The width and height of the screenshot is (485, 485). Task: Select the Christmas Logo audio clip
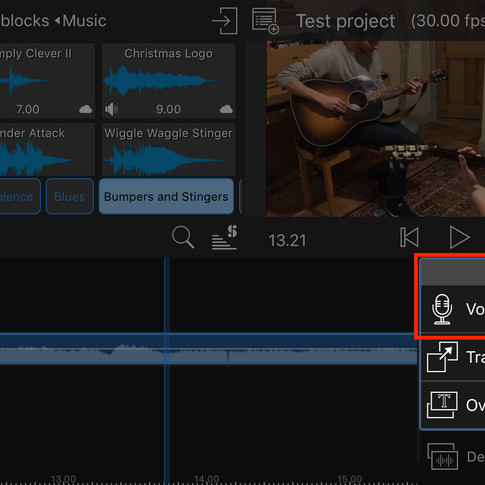click(169, 81)
